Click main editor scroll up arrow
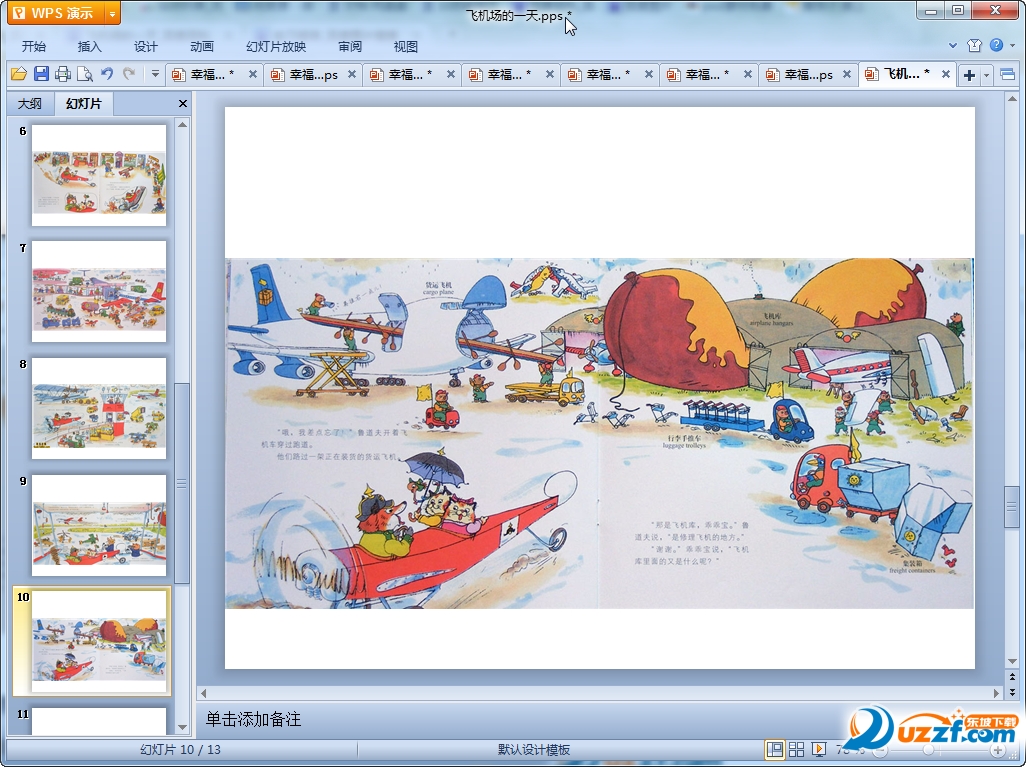The image size is (1026, 767). pyautogui.click(x=1012, y=99)
